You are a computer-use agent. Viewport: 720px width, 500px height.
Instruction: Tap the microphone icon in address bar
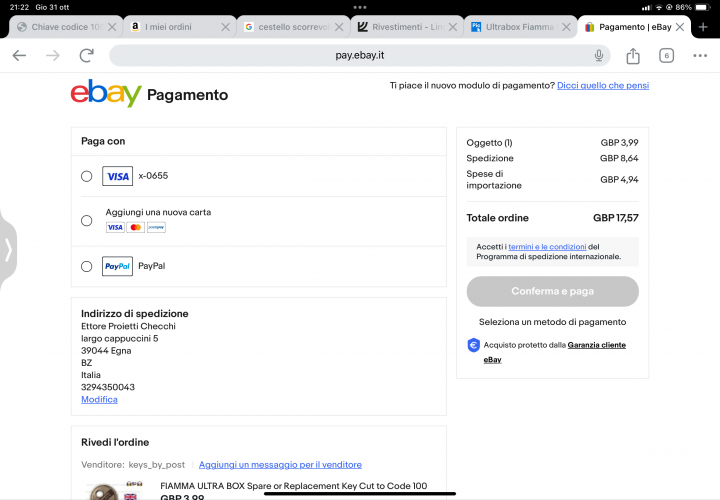pyautogui.click(x=598, y=55)
